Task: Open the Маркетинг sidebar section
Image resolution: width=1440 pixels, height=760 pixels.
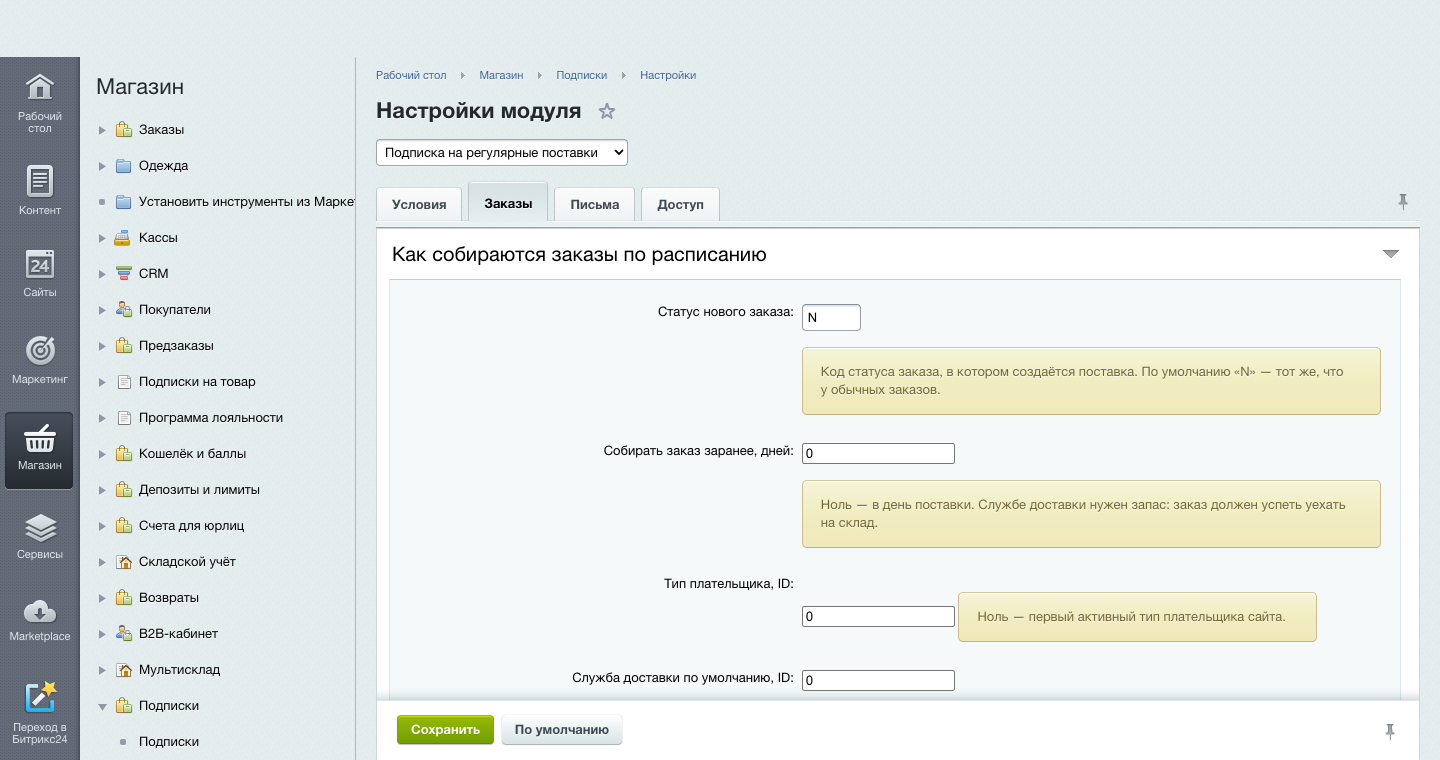Action: click(x=39, y=360)
